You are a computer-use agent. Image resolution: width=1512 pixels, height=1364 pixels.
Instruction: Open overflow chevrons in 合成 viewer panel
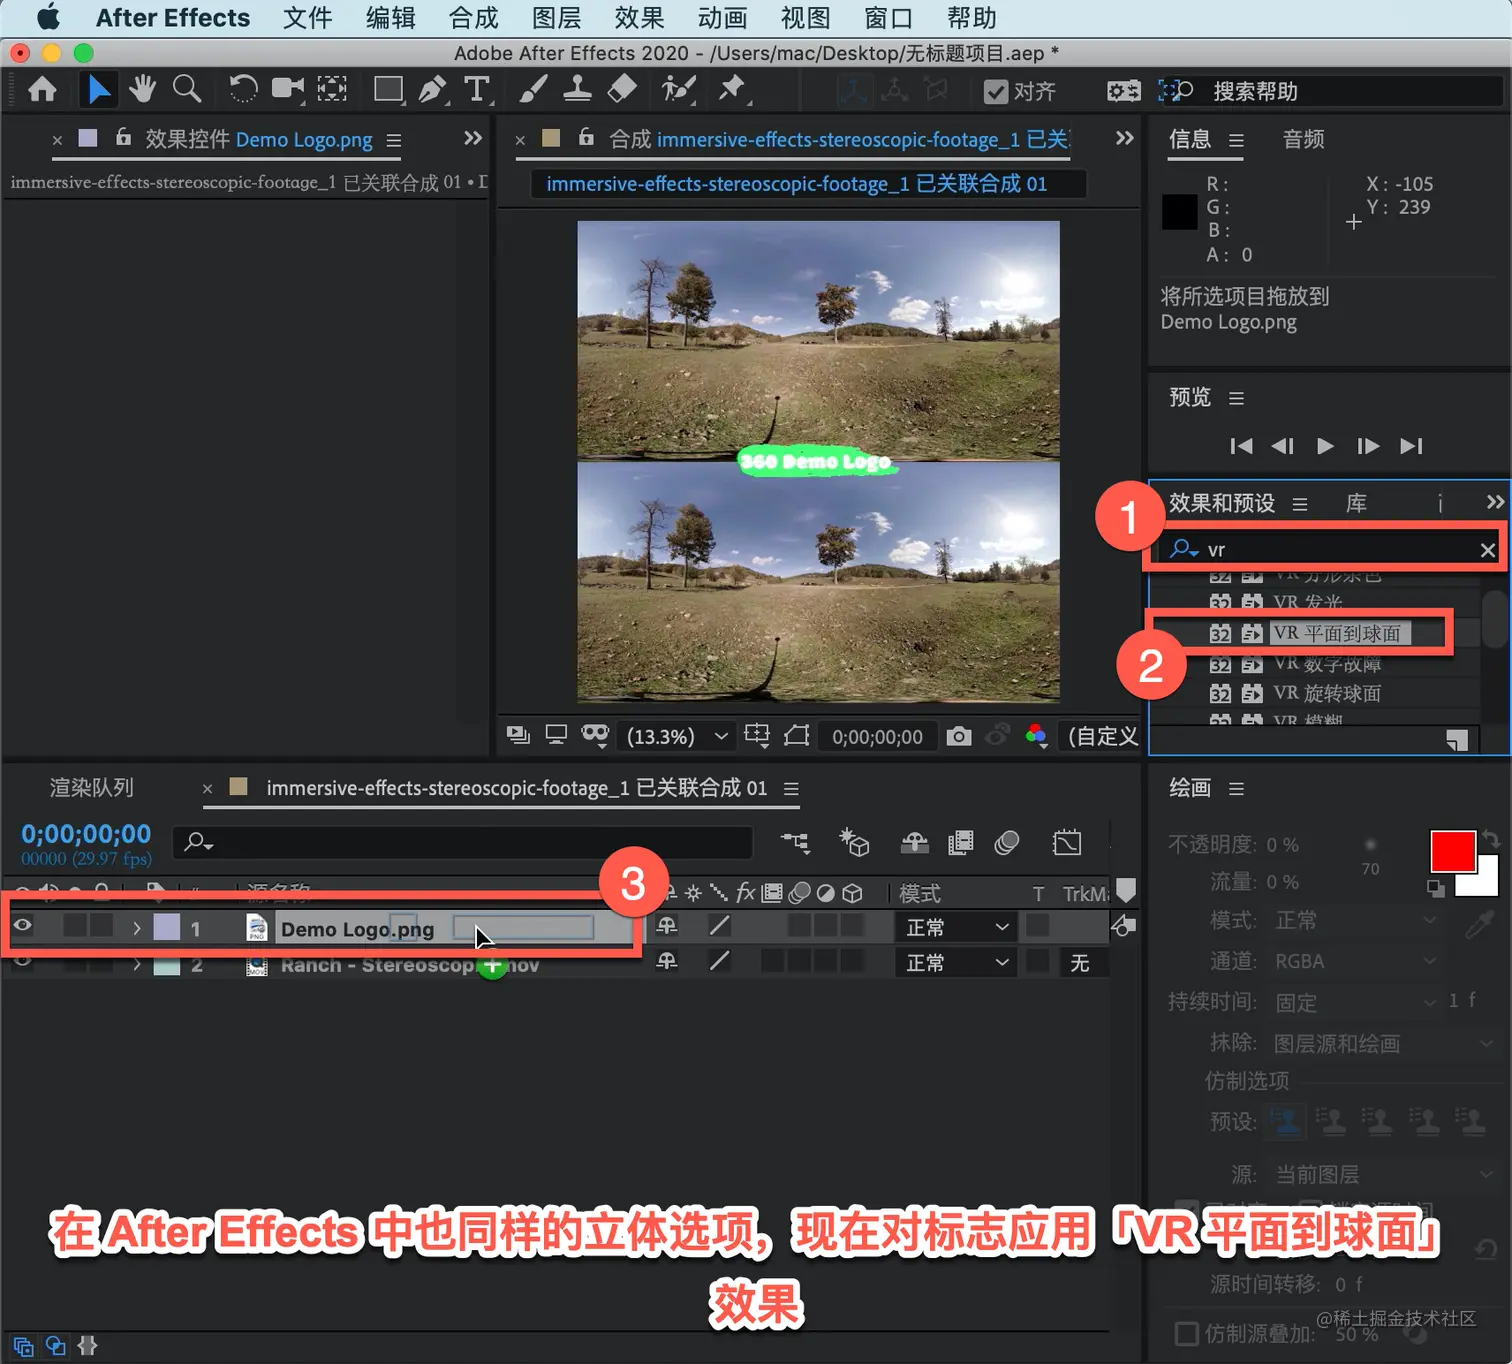(x=1125, y=138)
